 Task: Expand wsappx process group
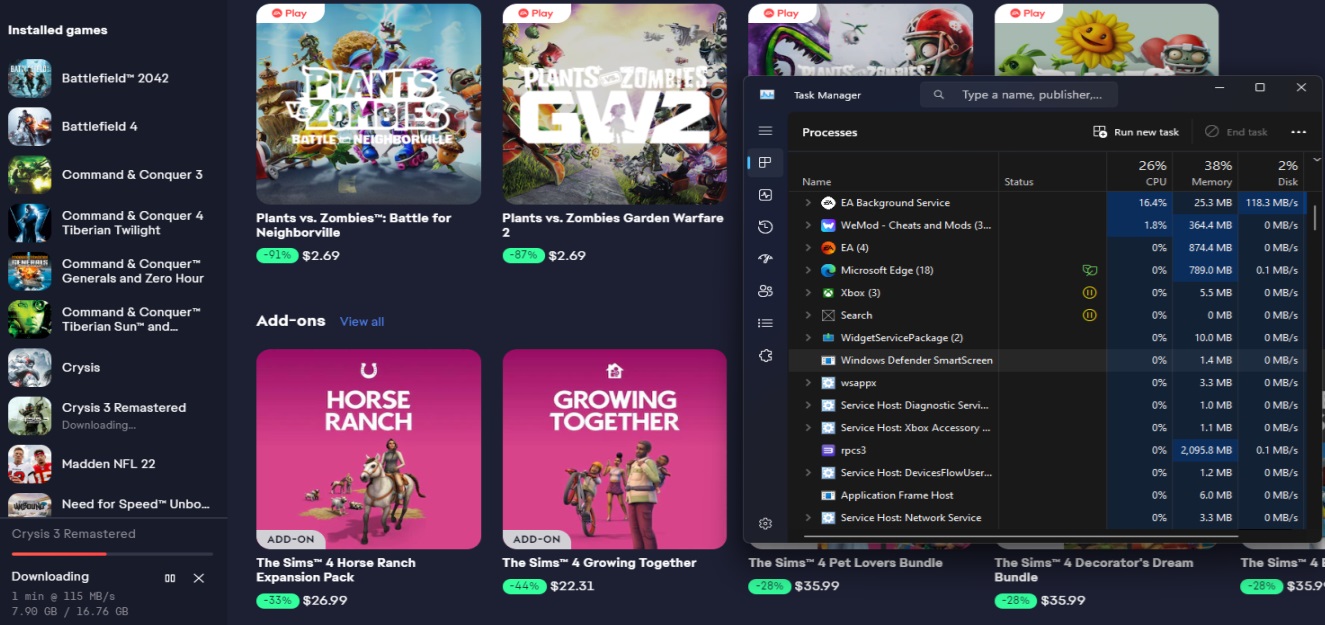pos(808,383)
